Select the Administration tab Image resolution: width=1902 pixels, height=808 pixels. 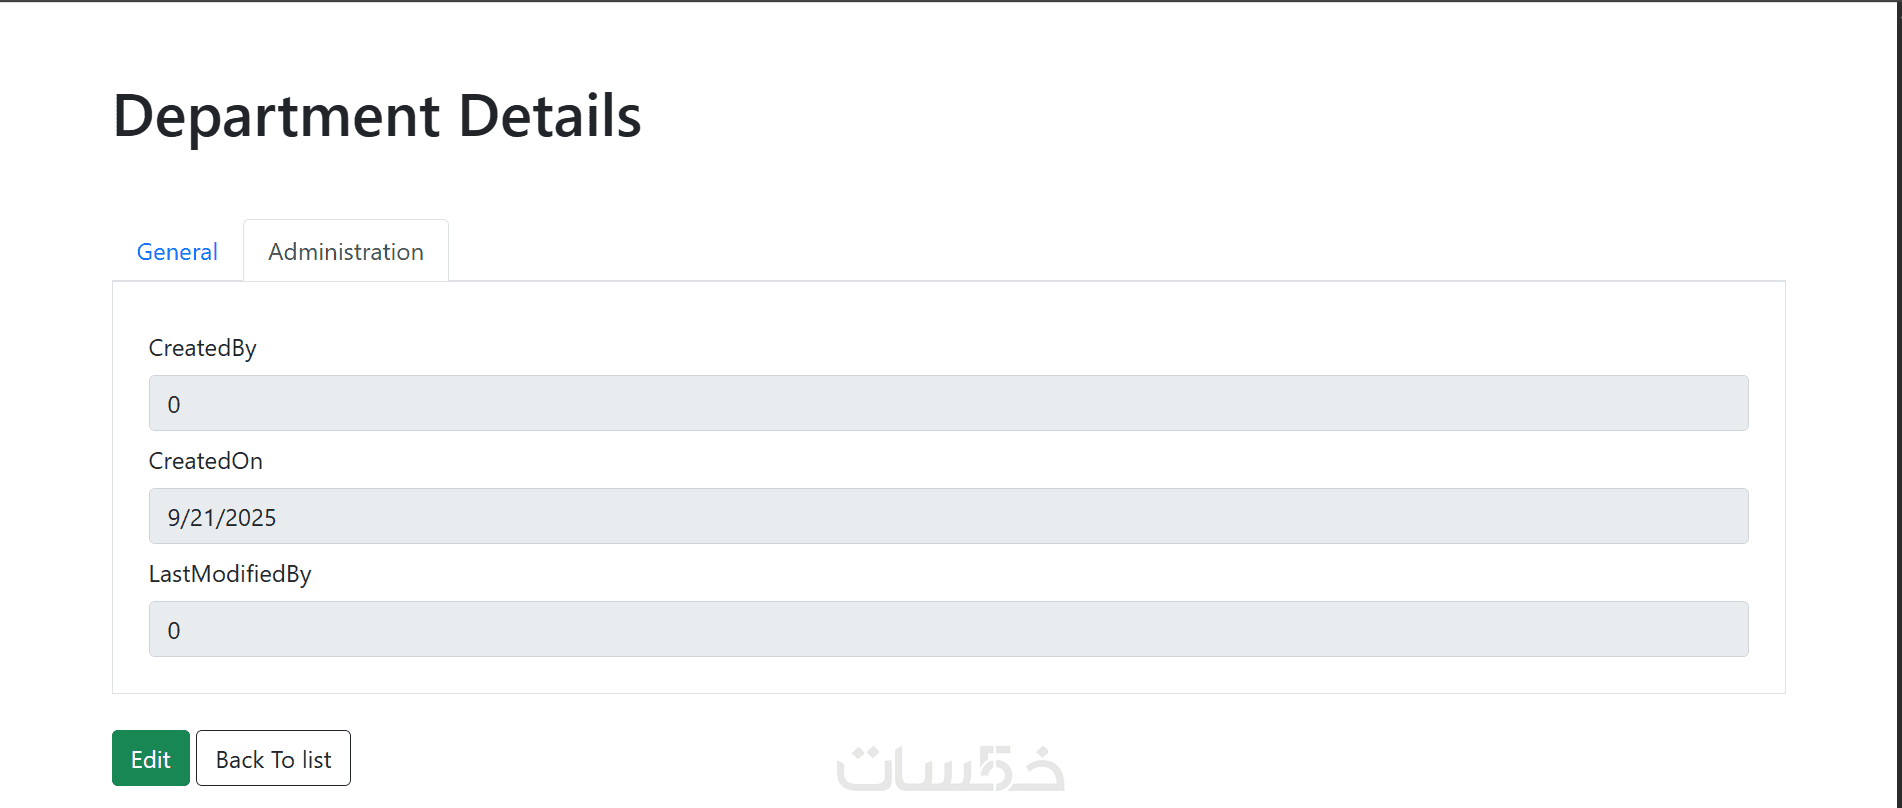(x=346, y=252)
